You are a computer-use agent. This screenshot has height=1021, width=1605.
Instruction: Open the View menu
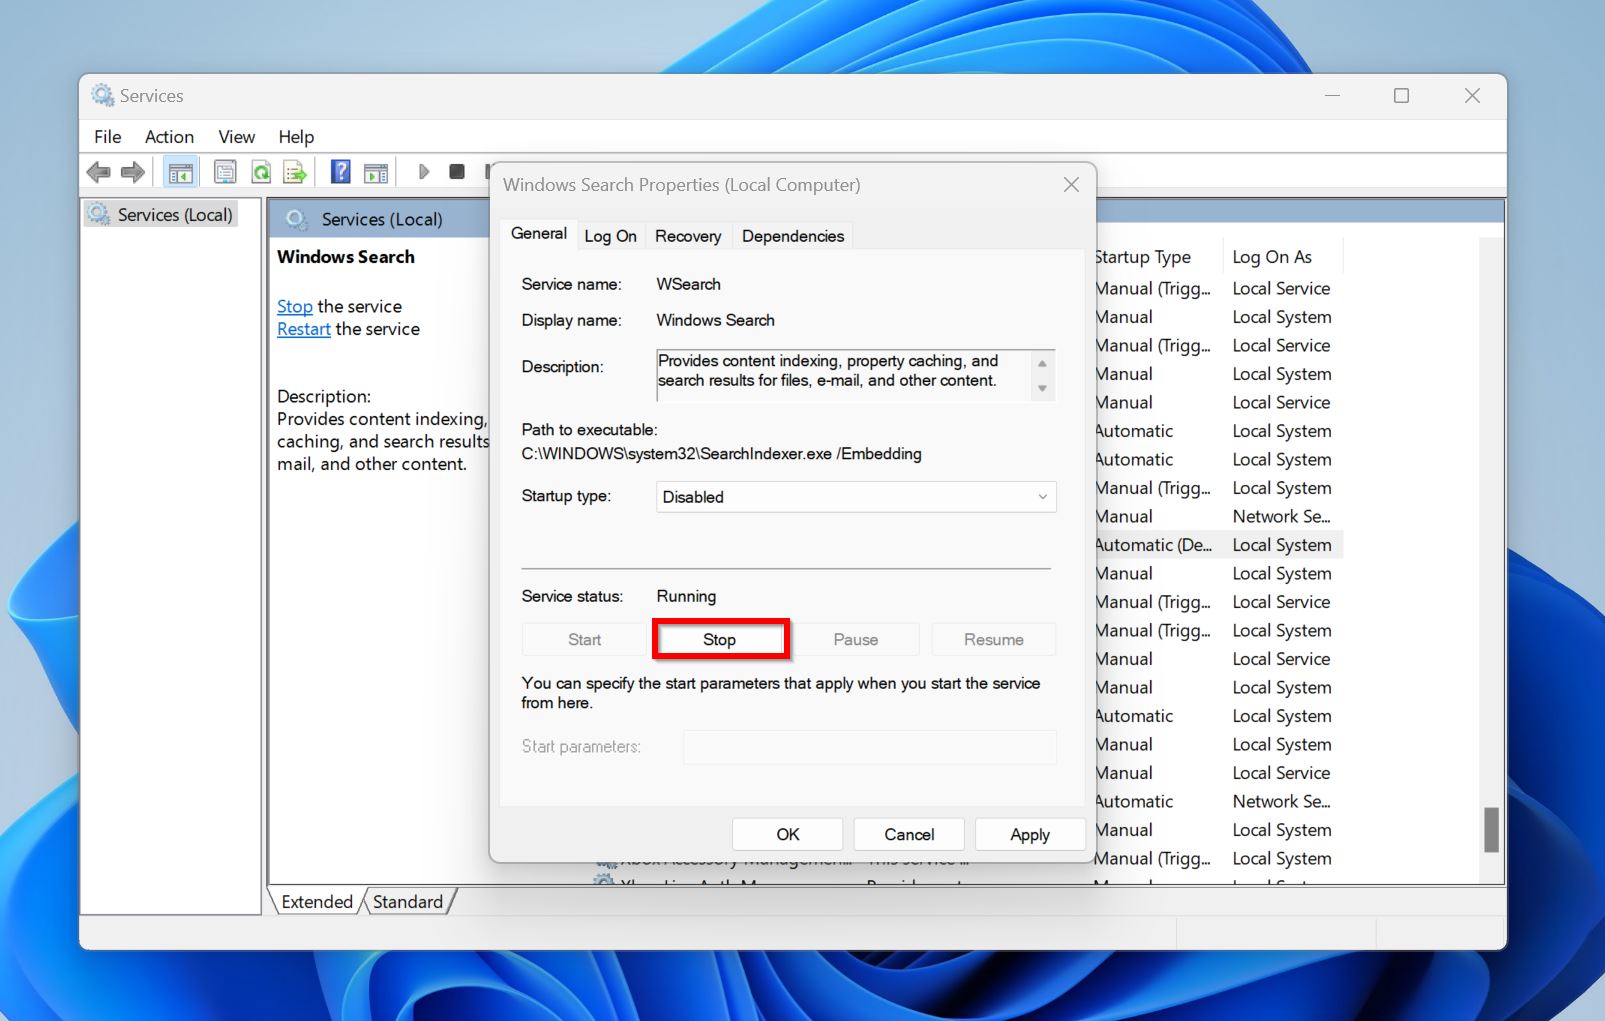point(237,137)
